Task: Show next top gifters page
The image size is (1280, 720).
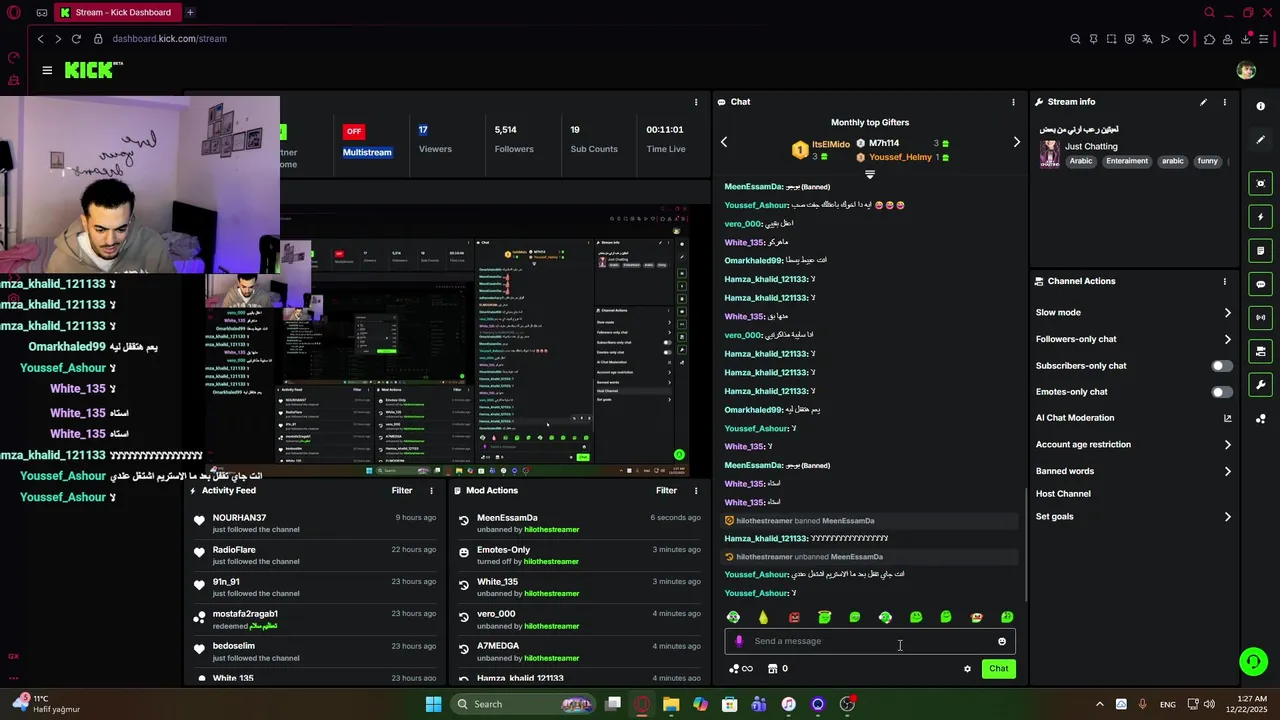Action: click(1017, 142)
